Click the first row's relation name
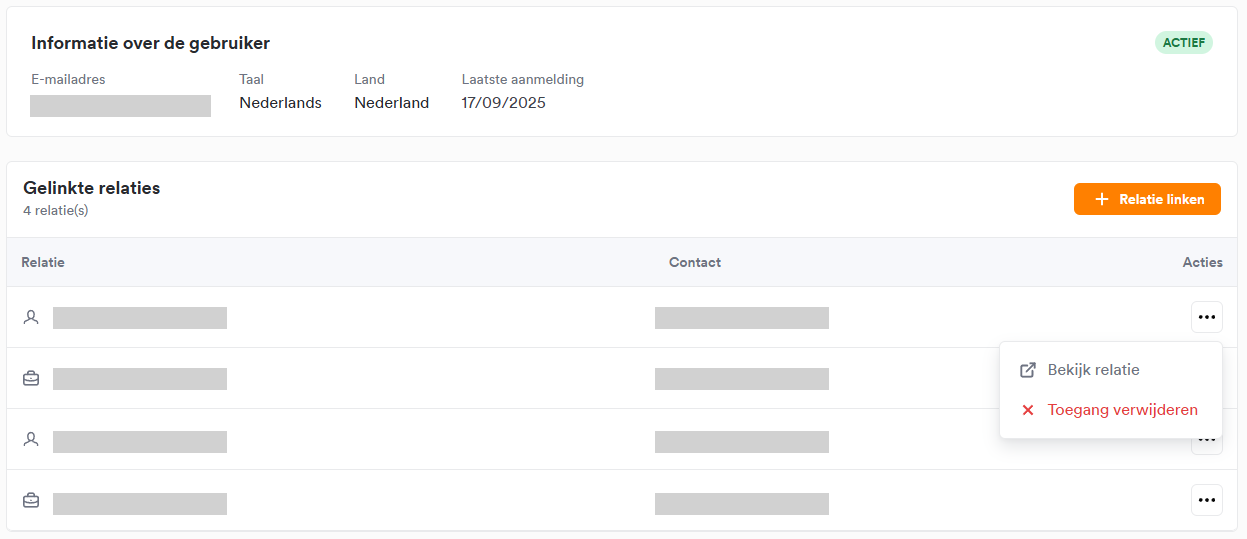 pyautogui.click(x=140, y=318)
